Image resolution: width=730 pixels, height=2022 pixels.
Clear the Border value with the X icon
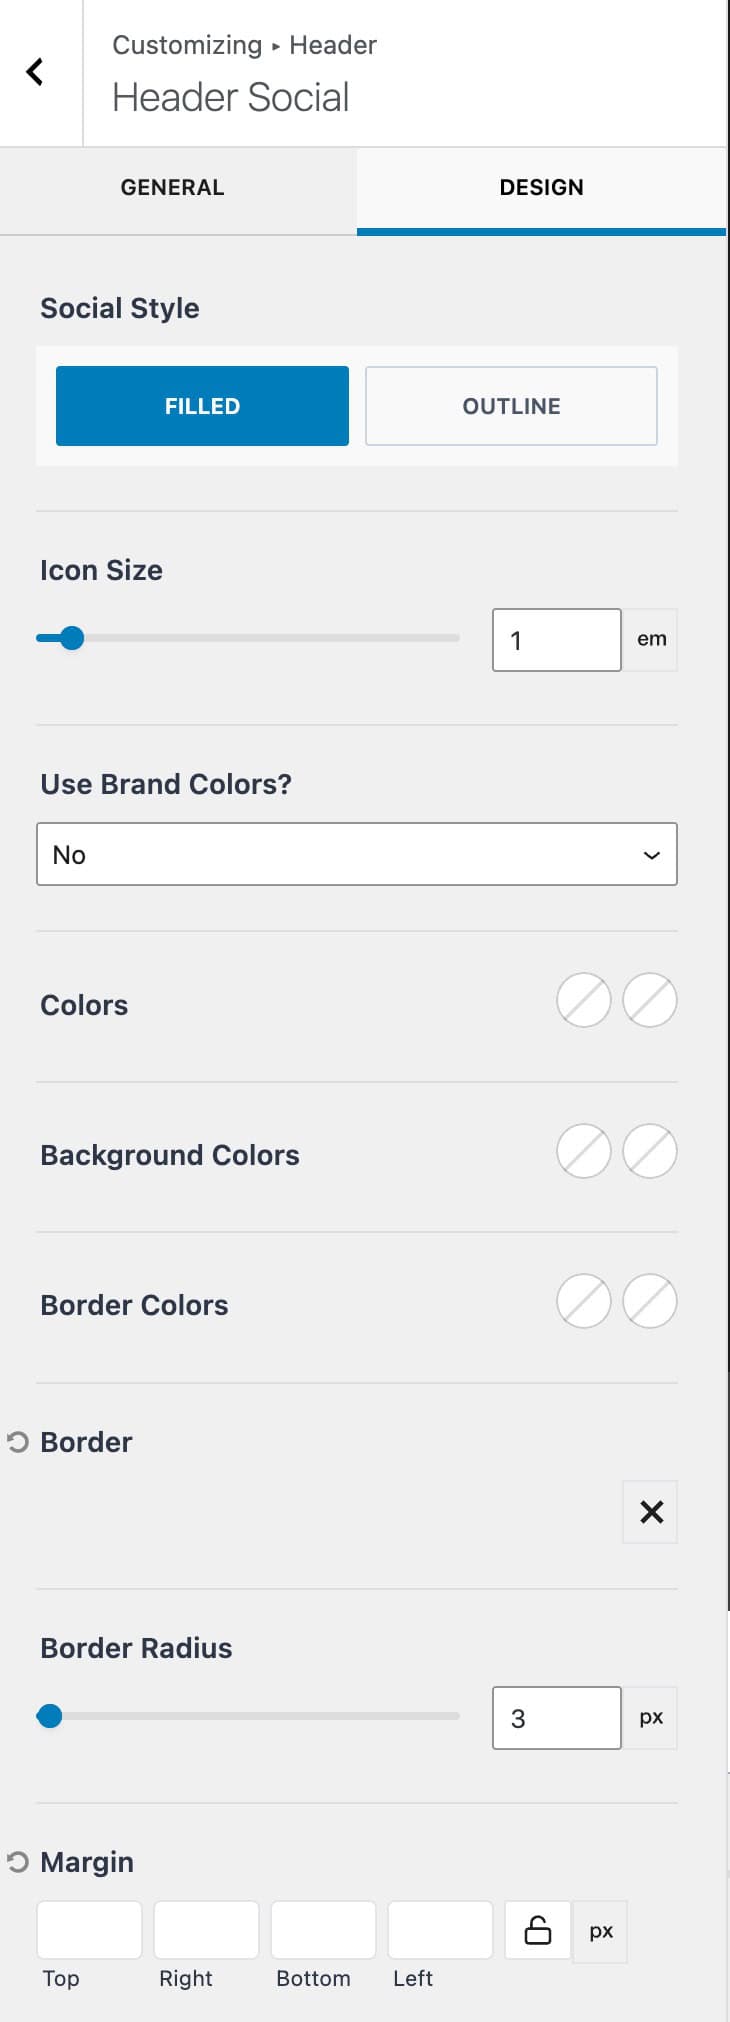tap(649, 1512)
